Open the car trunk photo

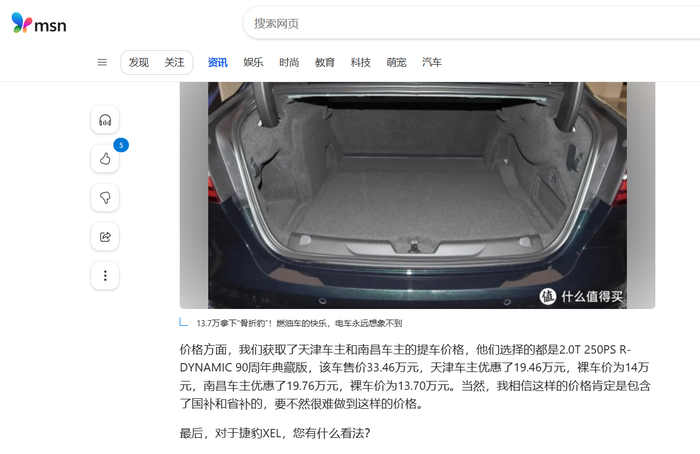pyautogui.click(x=417, y=195)
